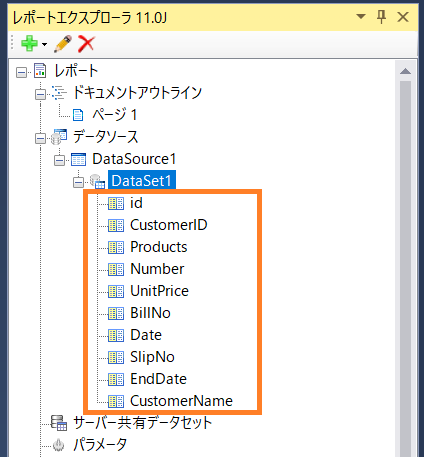This screenshot has height=457, width=424.
Task: Click the pencil edit icon
Action: pyautogui.click(x=63, y=44)
